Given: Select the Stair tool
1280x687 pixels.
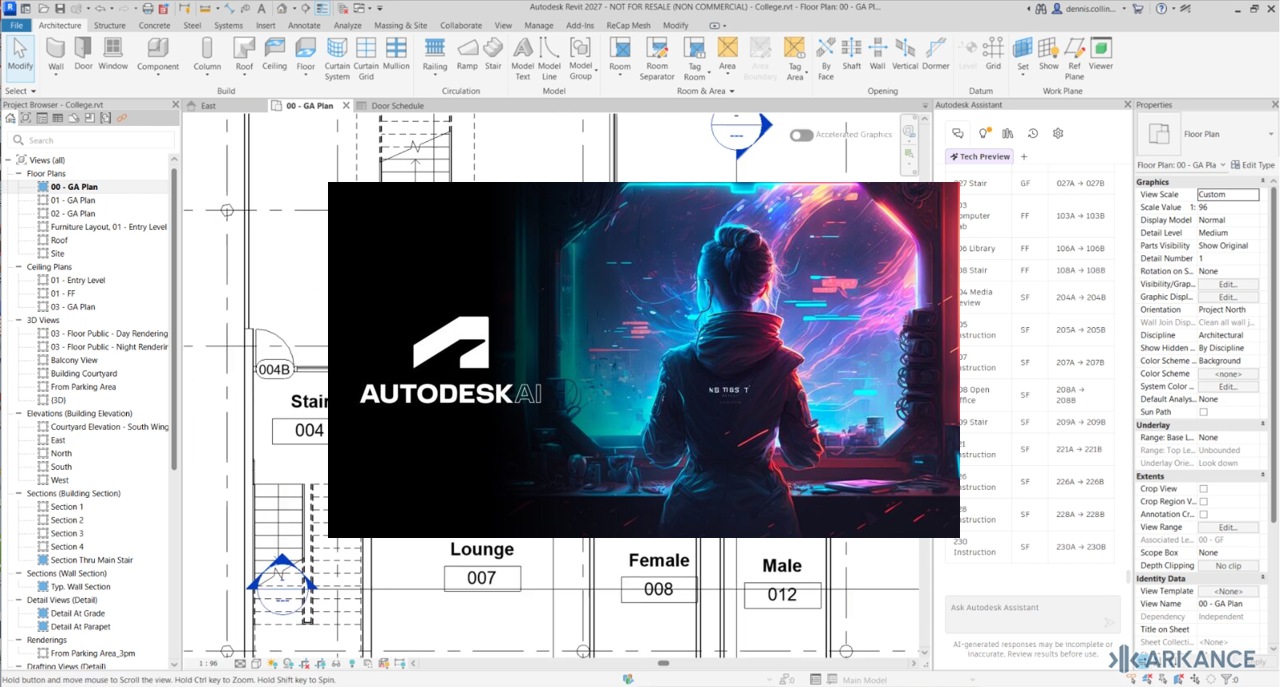Looking at the screenshot, I should point(493,54).
